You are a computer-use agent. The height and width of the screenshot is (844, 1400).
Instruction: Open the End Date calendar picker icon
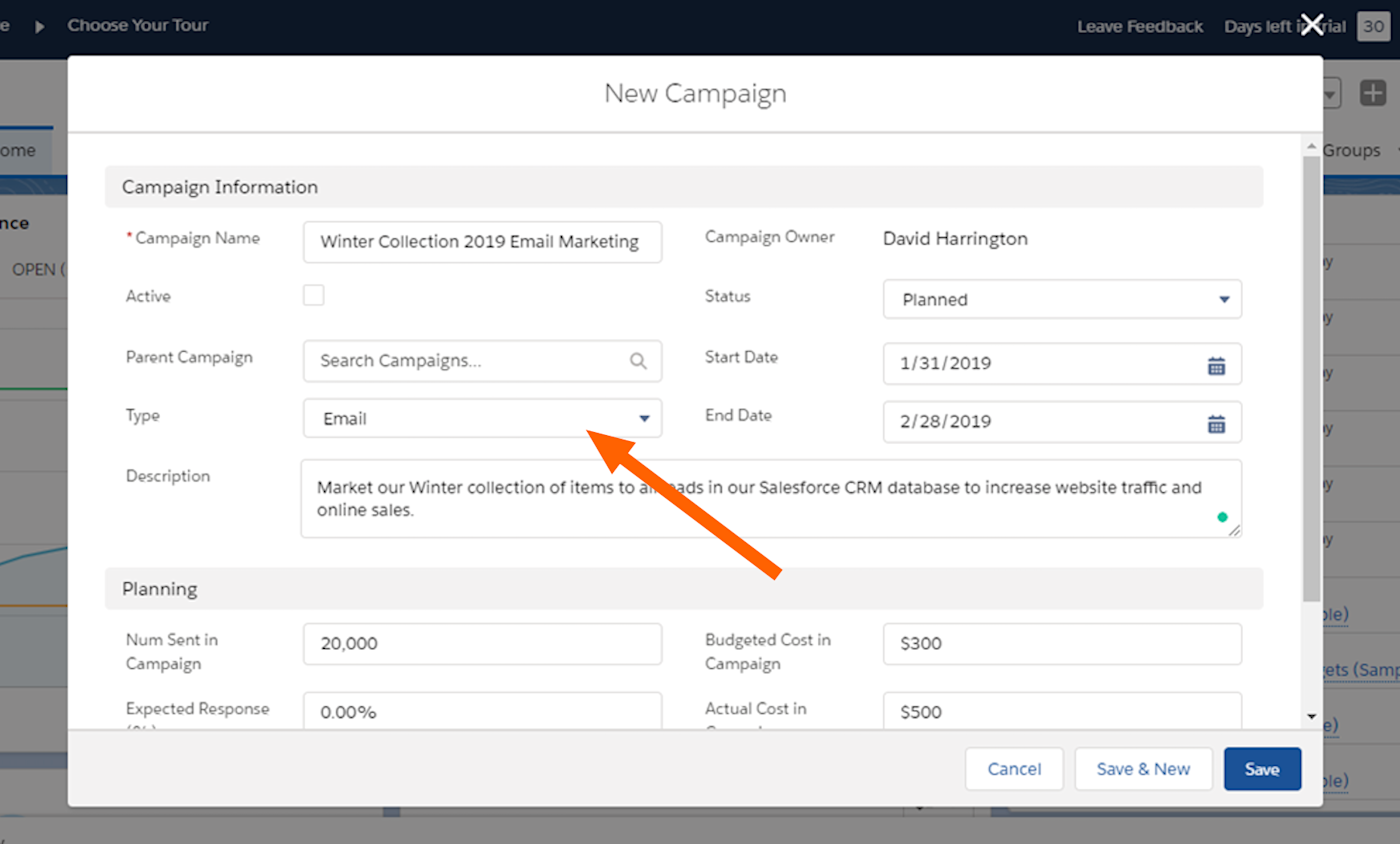[x=1216, y=423]
